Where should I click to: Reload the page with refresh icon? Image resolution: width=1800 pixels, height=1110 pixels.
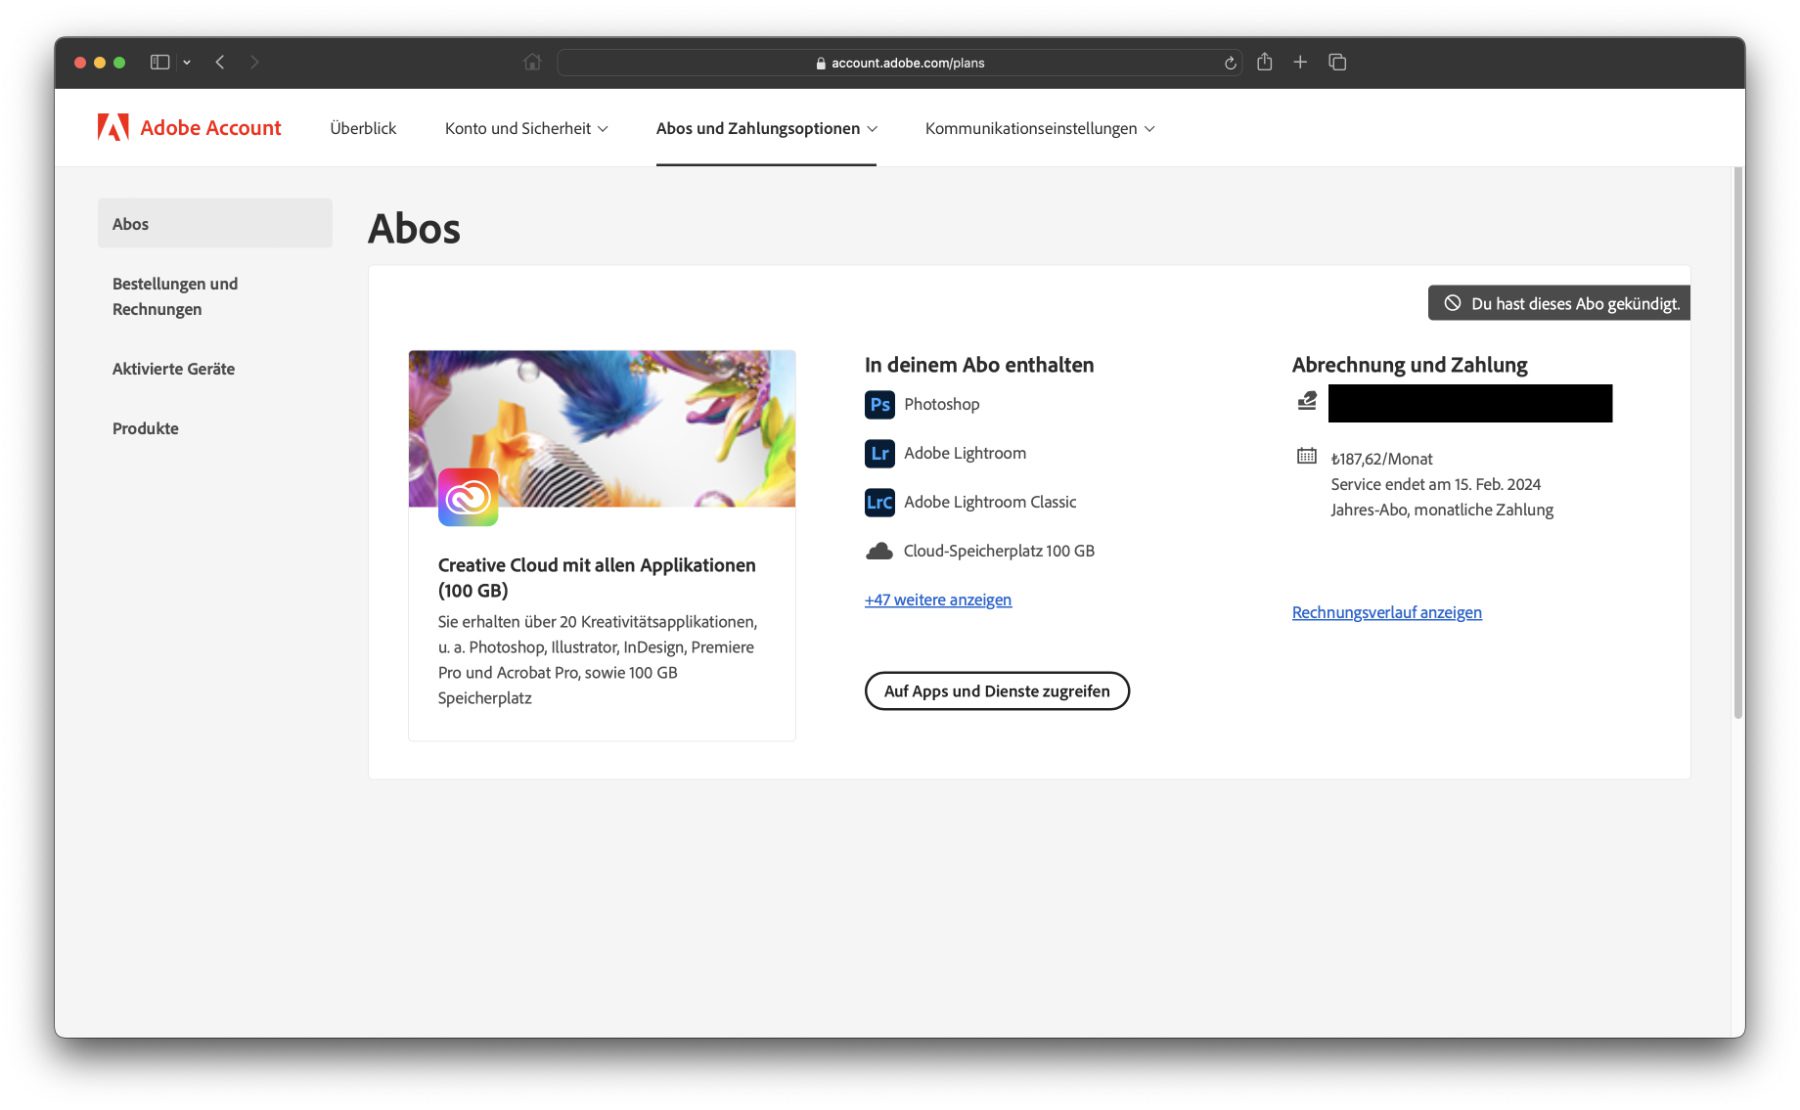click(x=1230, y=63)
